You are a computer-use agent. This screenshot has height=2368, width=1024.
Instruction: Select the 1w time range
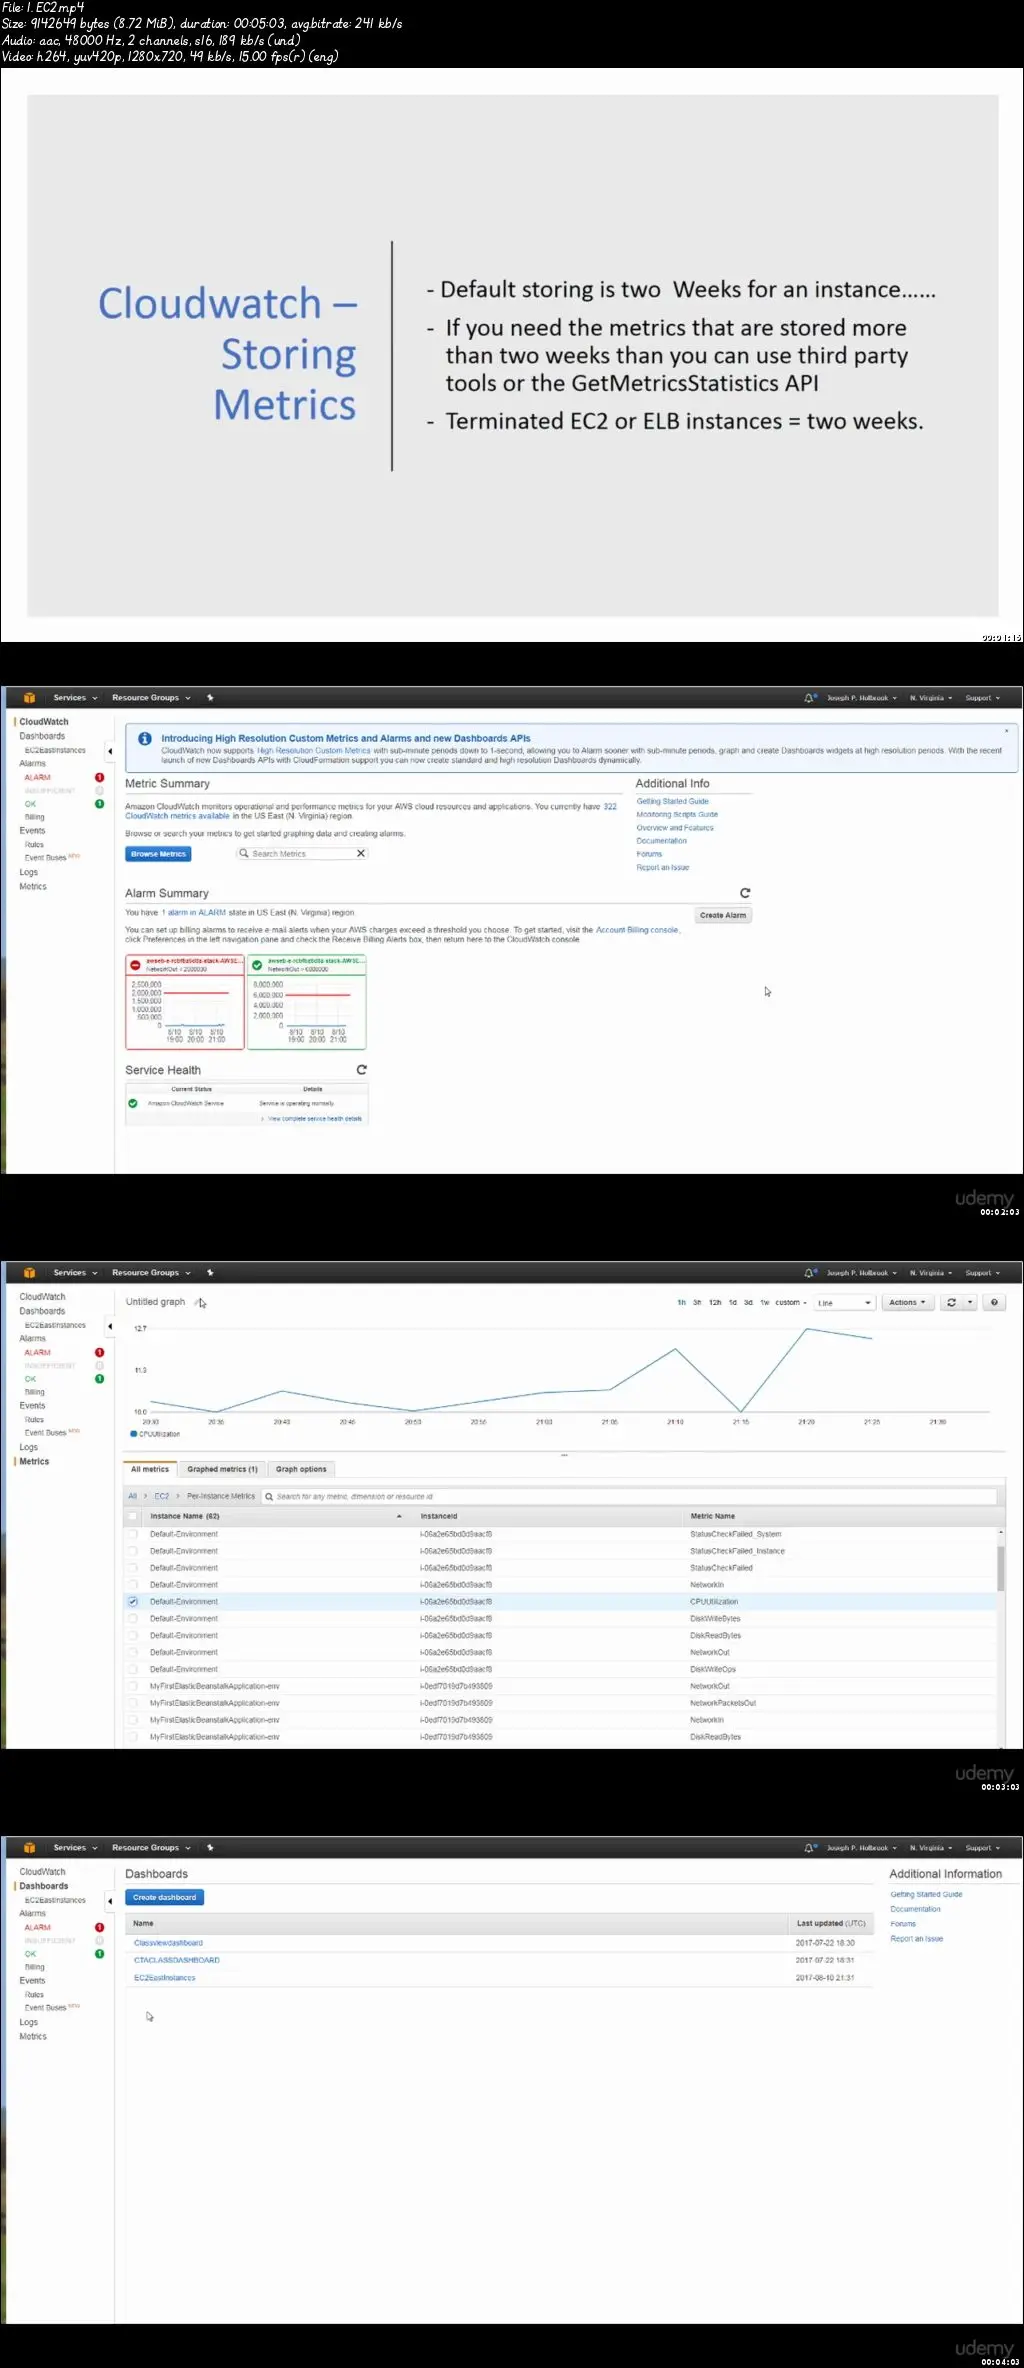point(765,1303)
